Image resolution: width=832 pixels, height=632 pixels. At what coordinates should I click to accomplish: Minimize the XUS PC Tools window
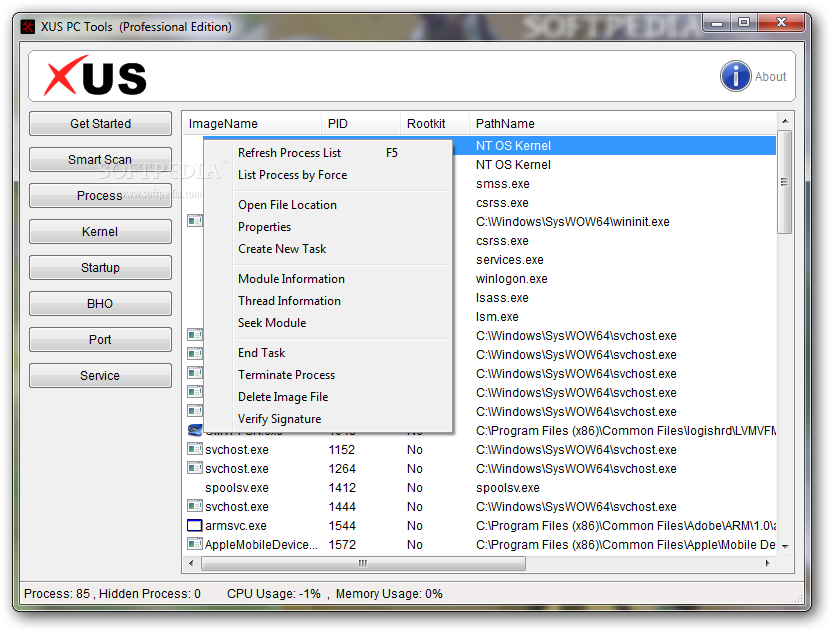pos(717,23)
